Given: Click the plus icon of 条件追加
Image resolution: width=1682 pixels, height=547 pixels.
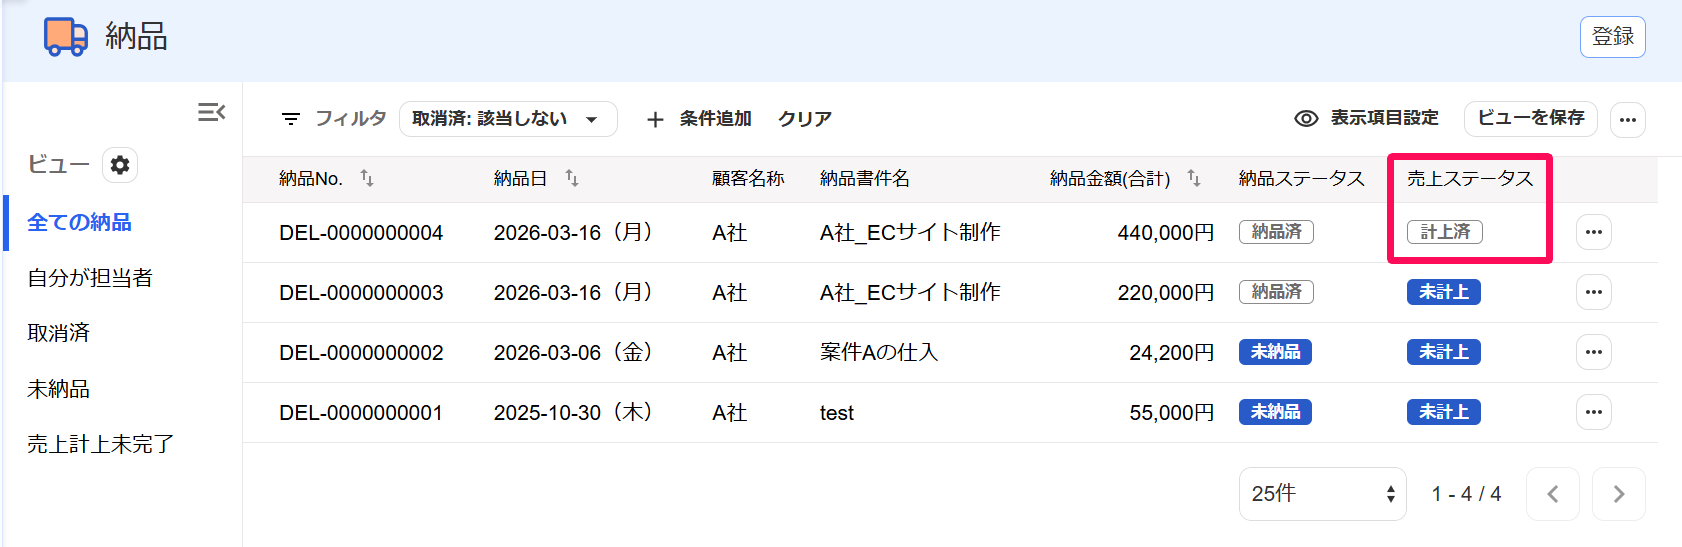Looking at the screenshot, I should pyautogui.click(x=655, y=120).
